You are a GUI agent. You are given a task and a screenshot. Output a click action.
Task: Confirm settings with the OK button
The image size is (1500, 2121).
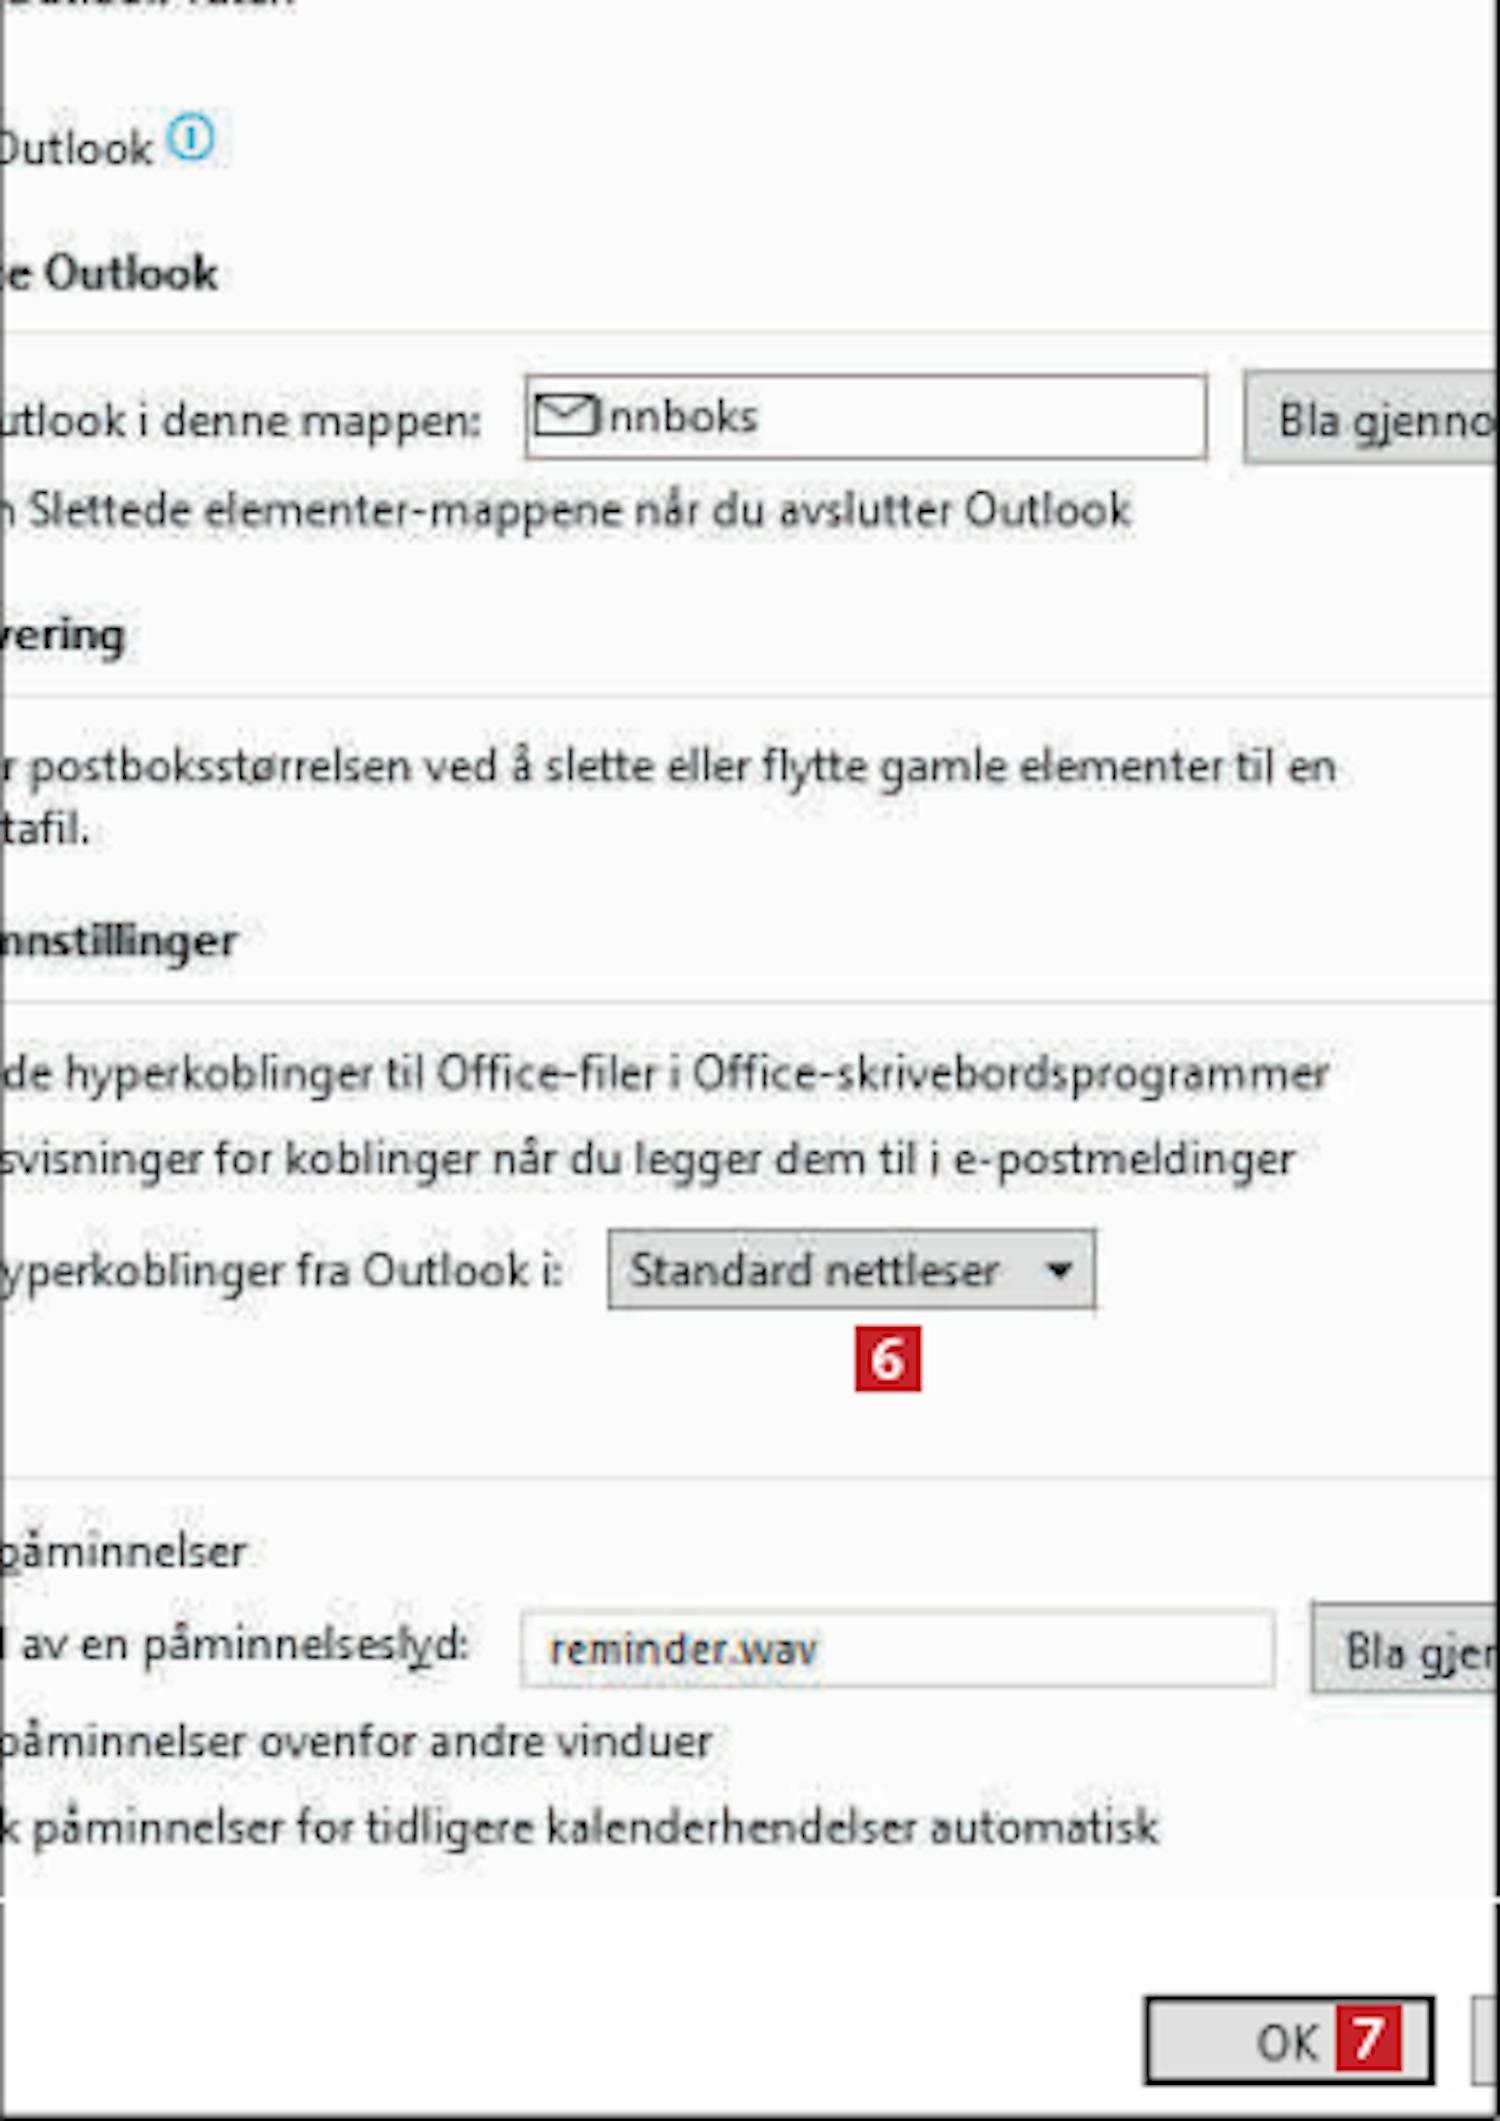click(1289, 2041)
